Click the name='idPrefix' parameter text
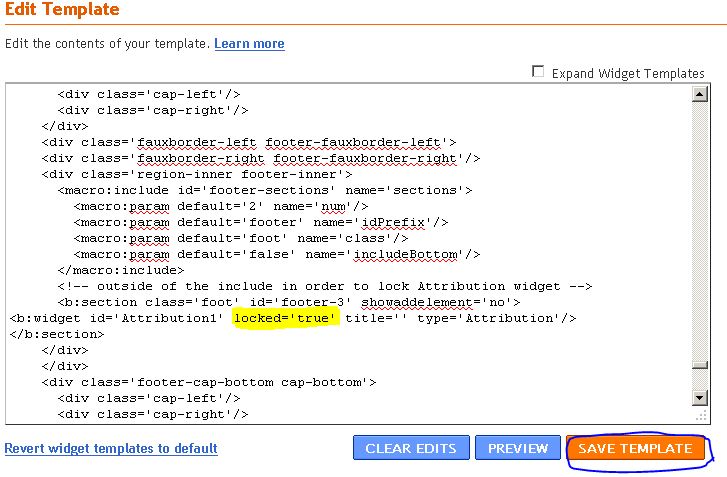Screen dimensions: 727x477 [x=371, y=222]
